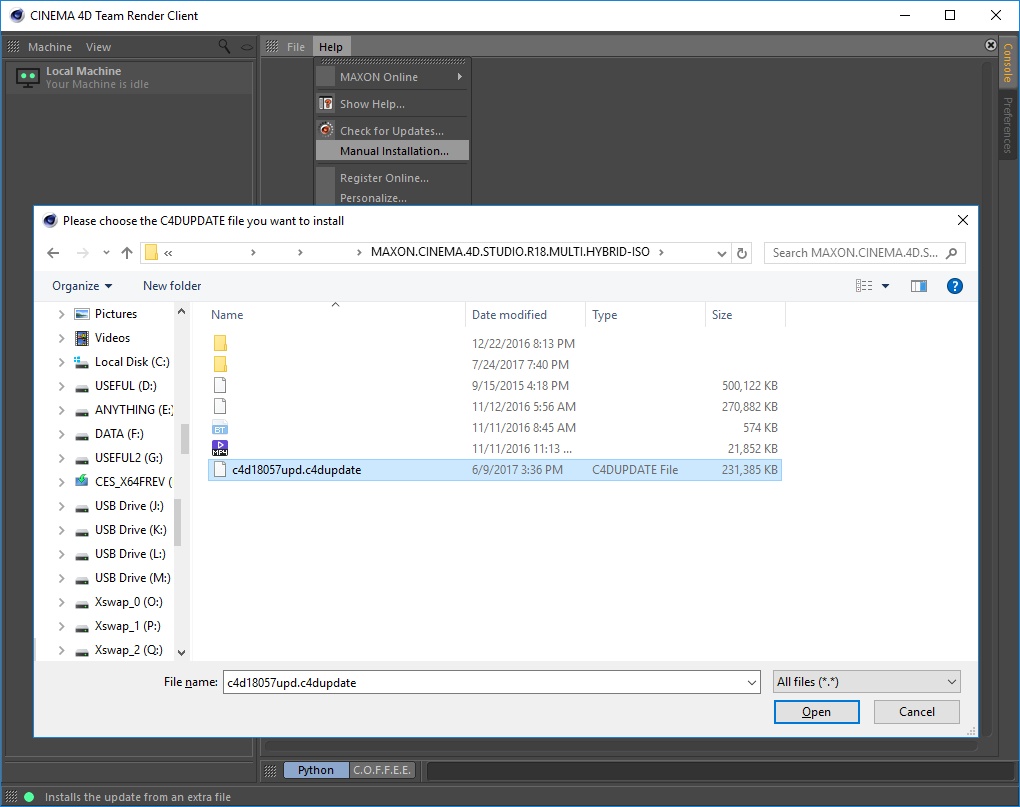Open the File menu
The height and width of the screenshot is (807, 1020).
296,47
